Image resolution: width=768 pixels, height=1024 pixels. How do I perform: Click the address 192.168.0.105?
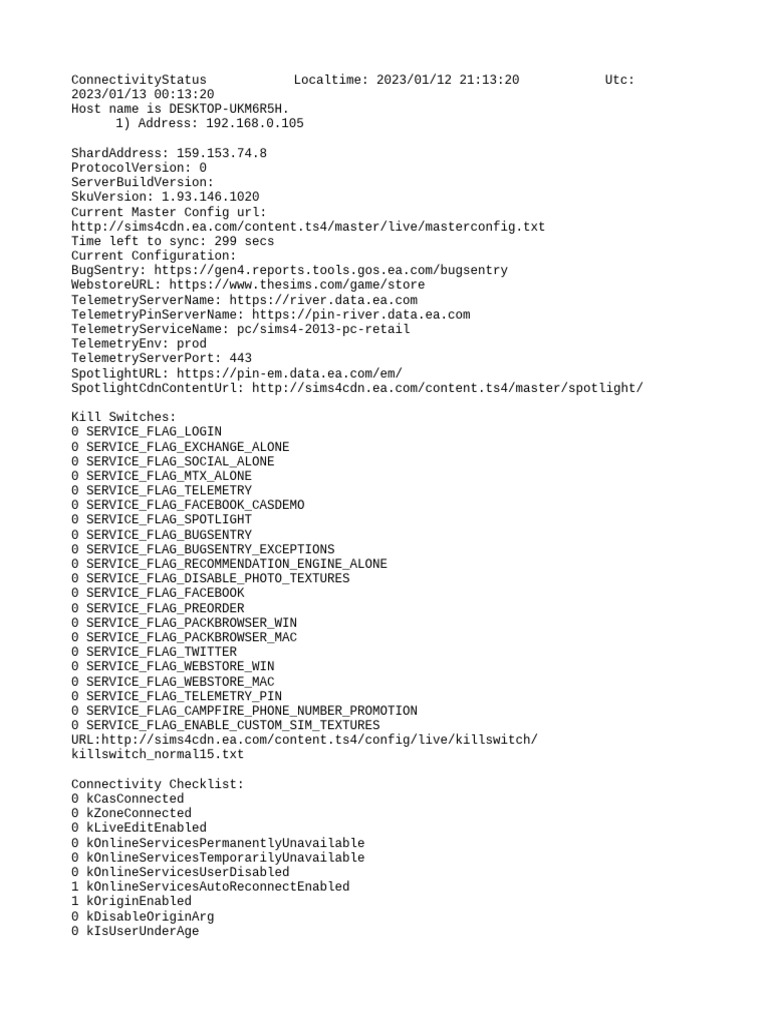coord(255,123)
